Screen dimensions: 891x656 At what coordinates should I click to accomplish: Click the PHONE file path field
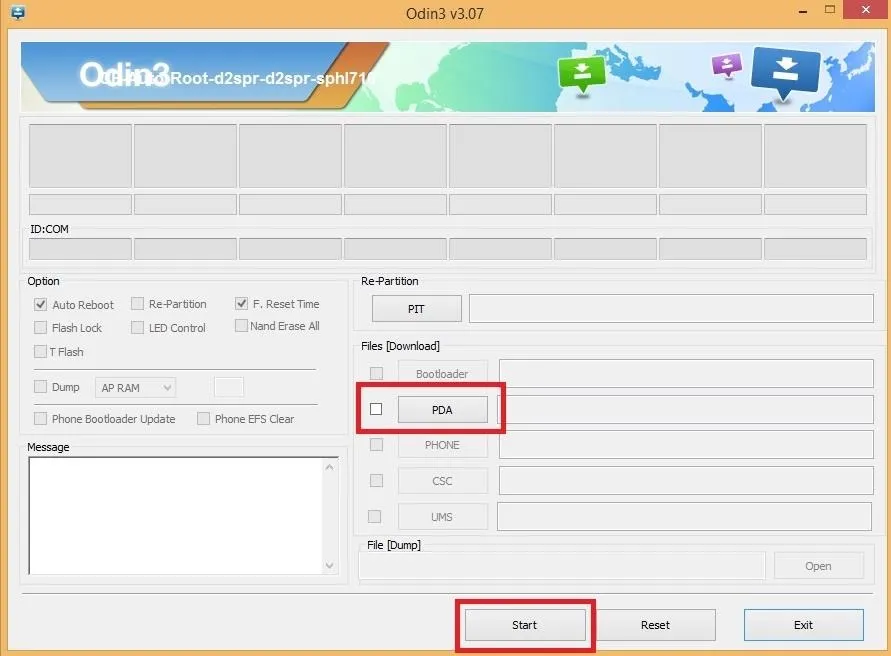(686, 445)
